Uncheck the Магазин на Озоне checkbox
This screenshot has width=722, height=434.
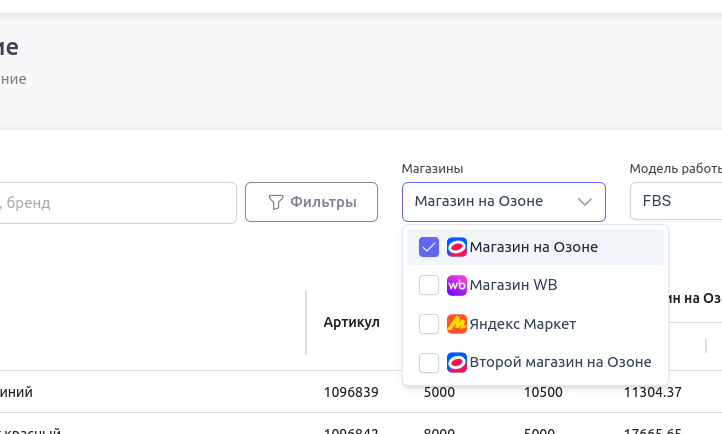[429, 247]
